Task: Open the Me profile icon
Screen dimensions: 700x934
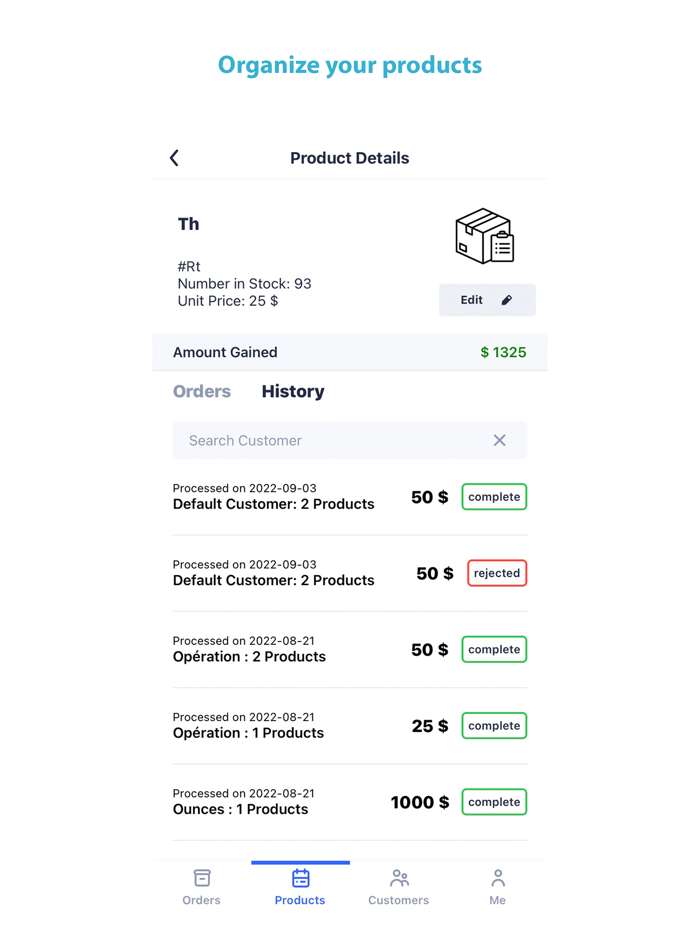Action: tap(497, 886)
